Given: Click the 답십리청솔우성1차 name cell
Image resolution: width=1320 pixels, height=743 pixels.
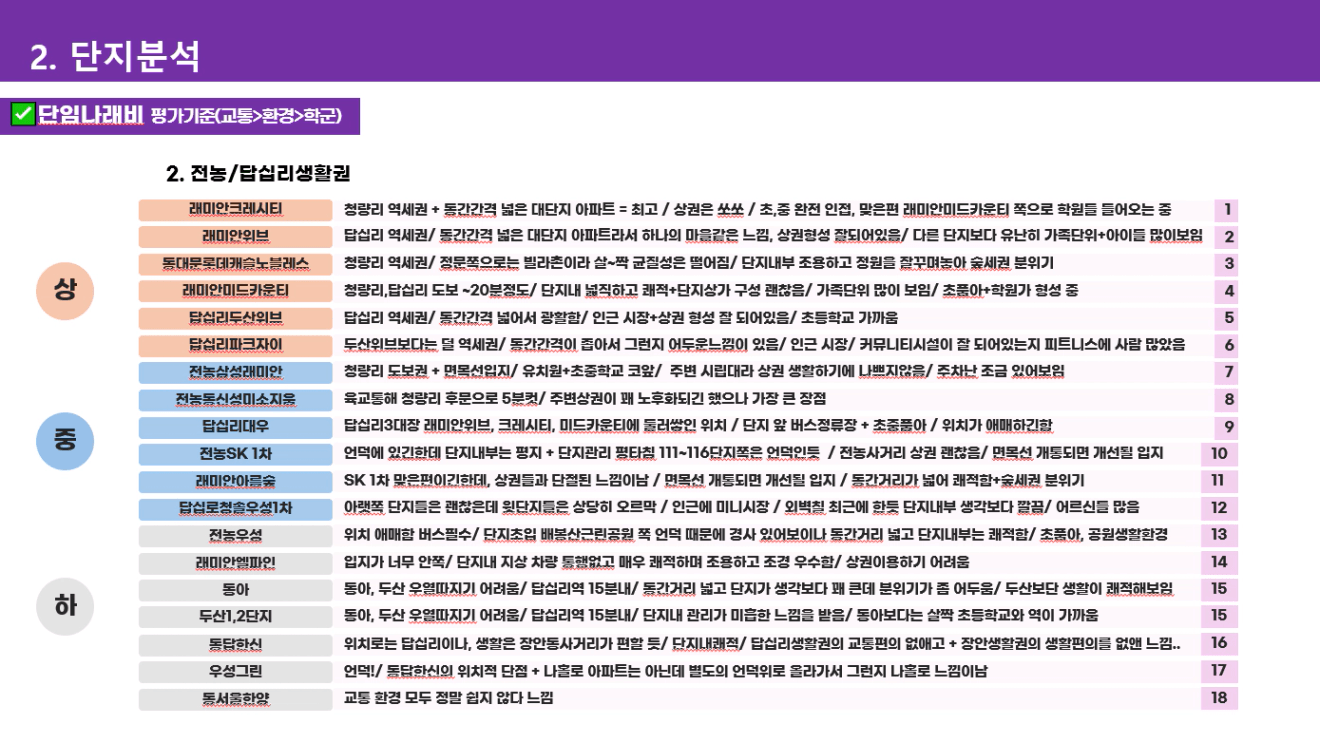Looking at the screenshot, I should pyautogui.click(x=235, y=508).
